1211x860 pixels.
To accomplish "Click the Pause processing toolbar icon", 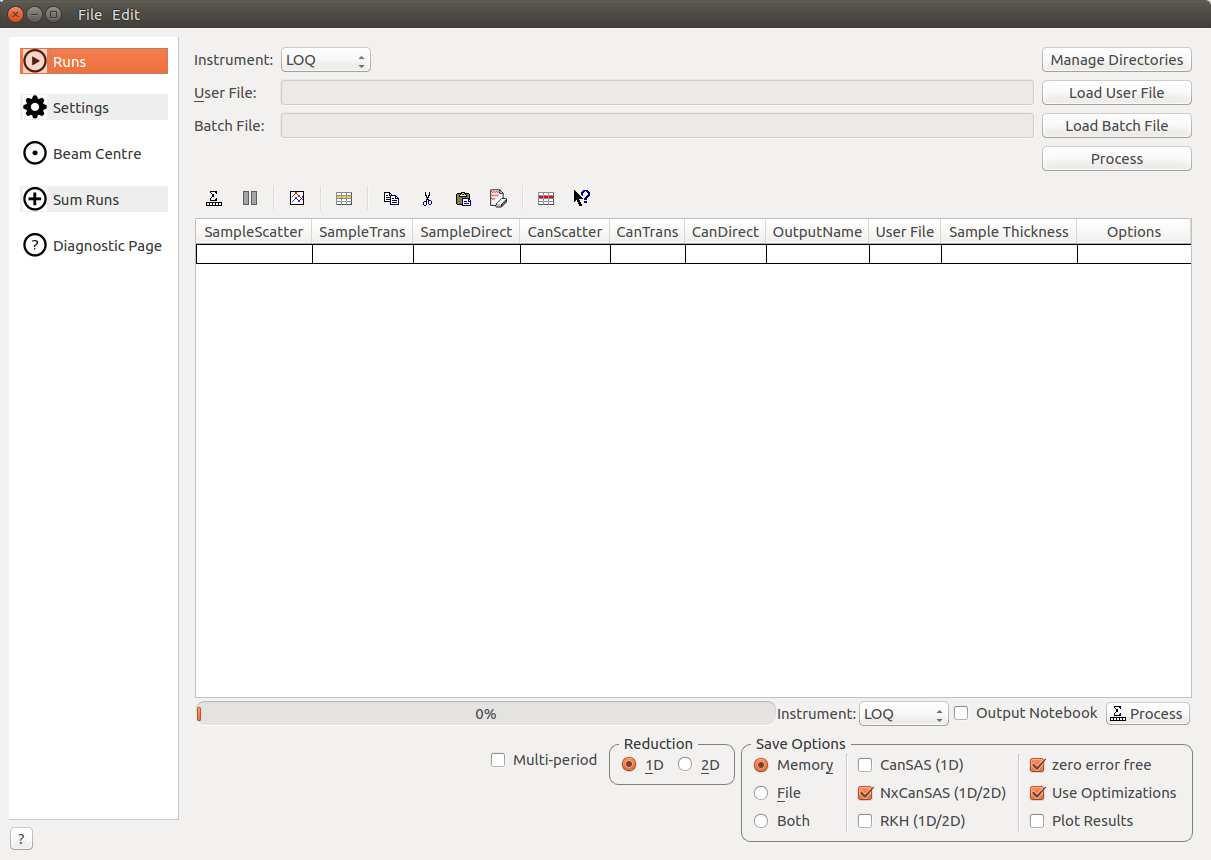I will (250, 198).
